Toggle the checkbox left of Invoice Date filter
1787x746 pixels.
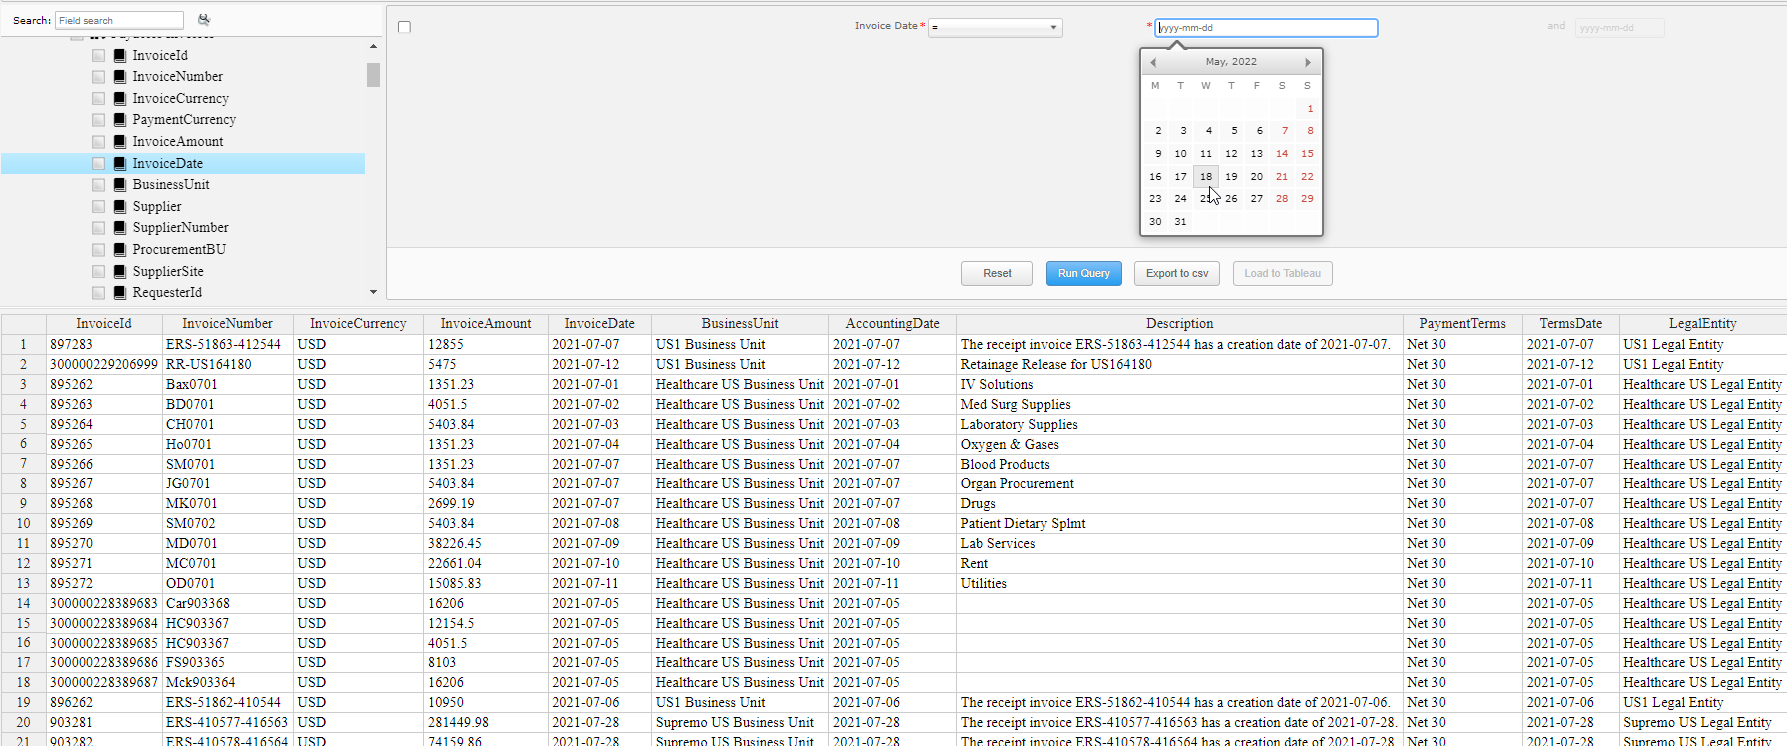tap(404, 27)
